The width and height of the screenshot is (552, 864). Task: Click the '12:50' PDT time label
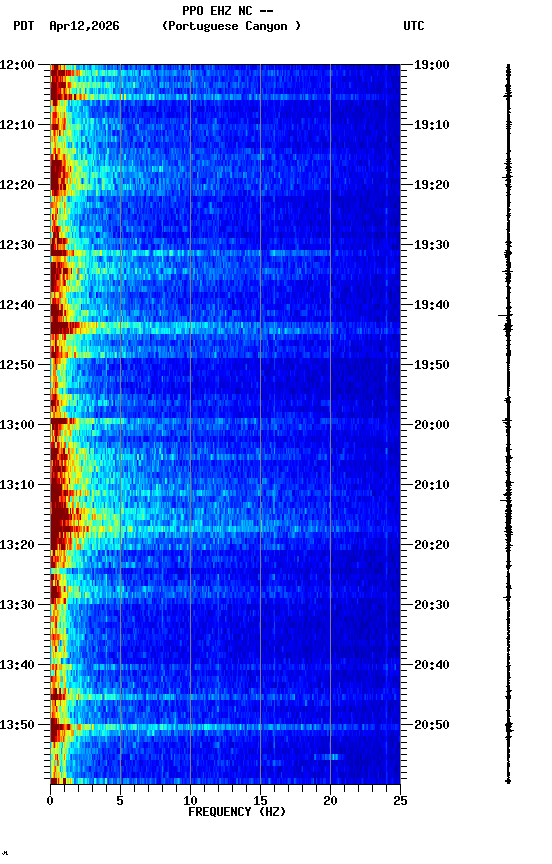pos(17,365)
